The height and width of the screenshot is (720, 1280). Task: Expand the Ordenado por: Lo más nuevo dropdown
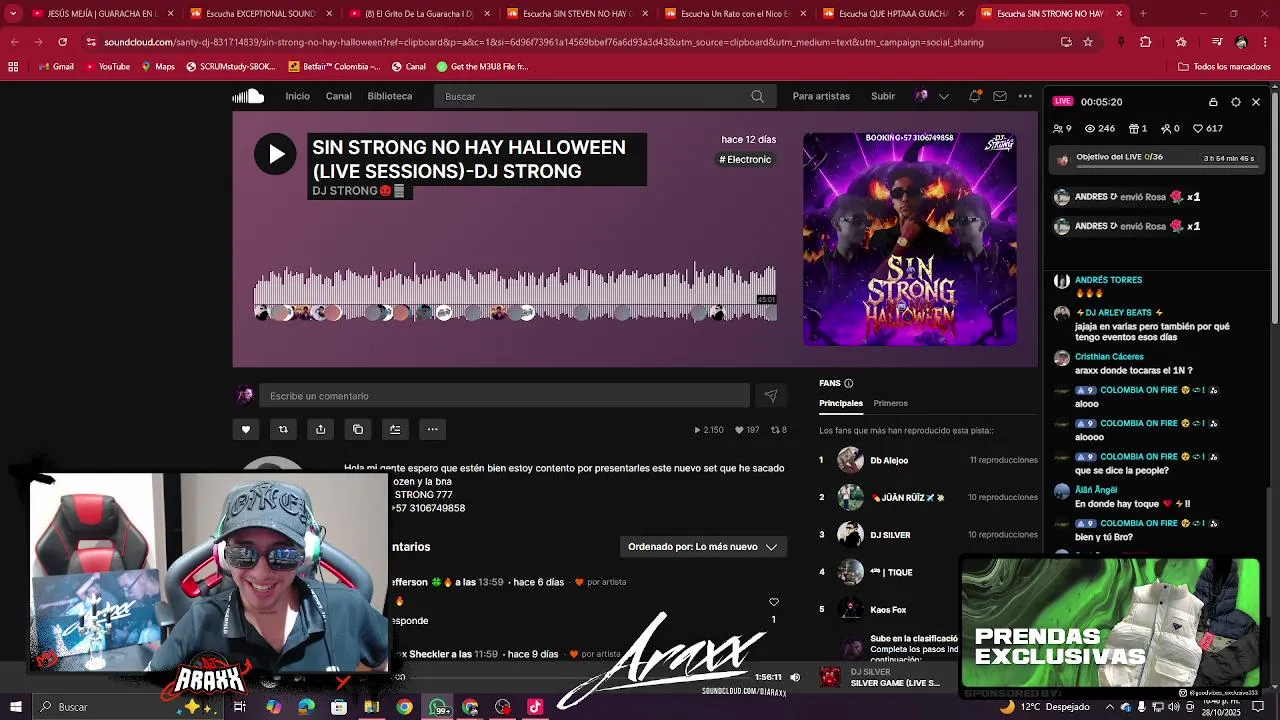click(702, 547)
